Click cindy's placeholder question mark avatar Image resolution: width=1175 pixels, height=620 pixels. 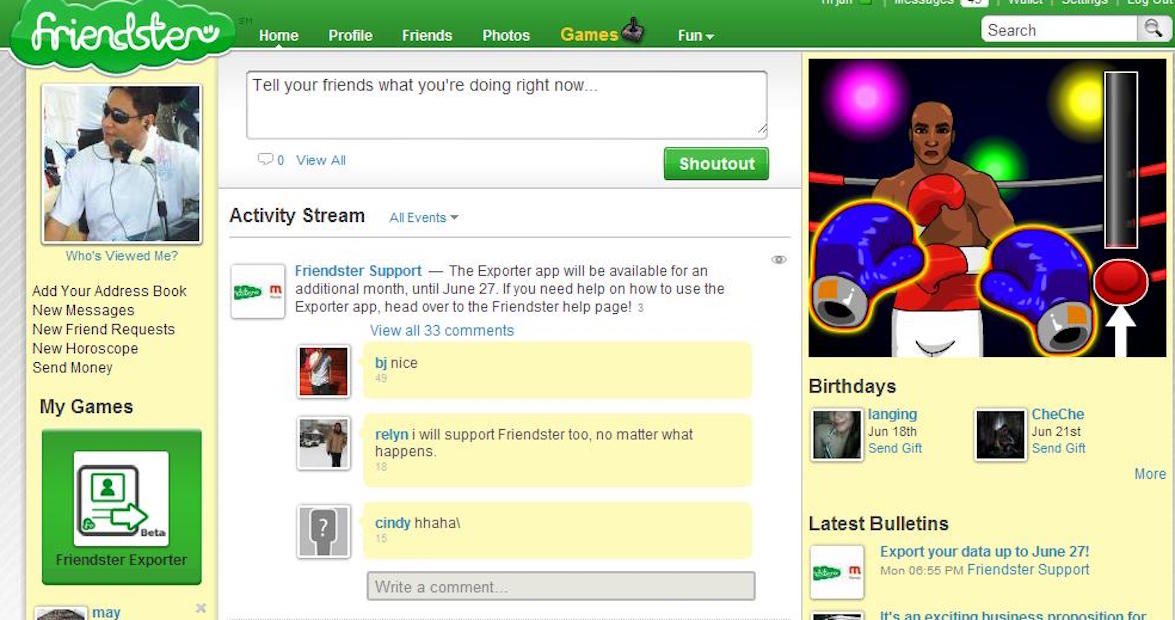(x=324, y=531)
